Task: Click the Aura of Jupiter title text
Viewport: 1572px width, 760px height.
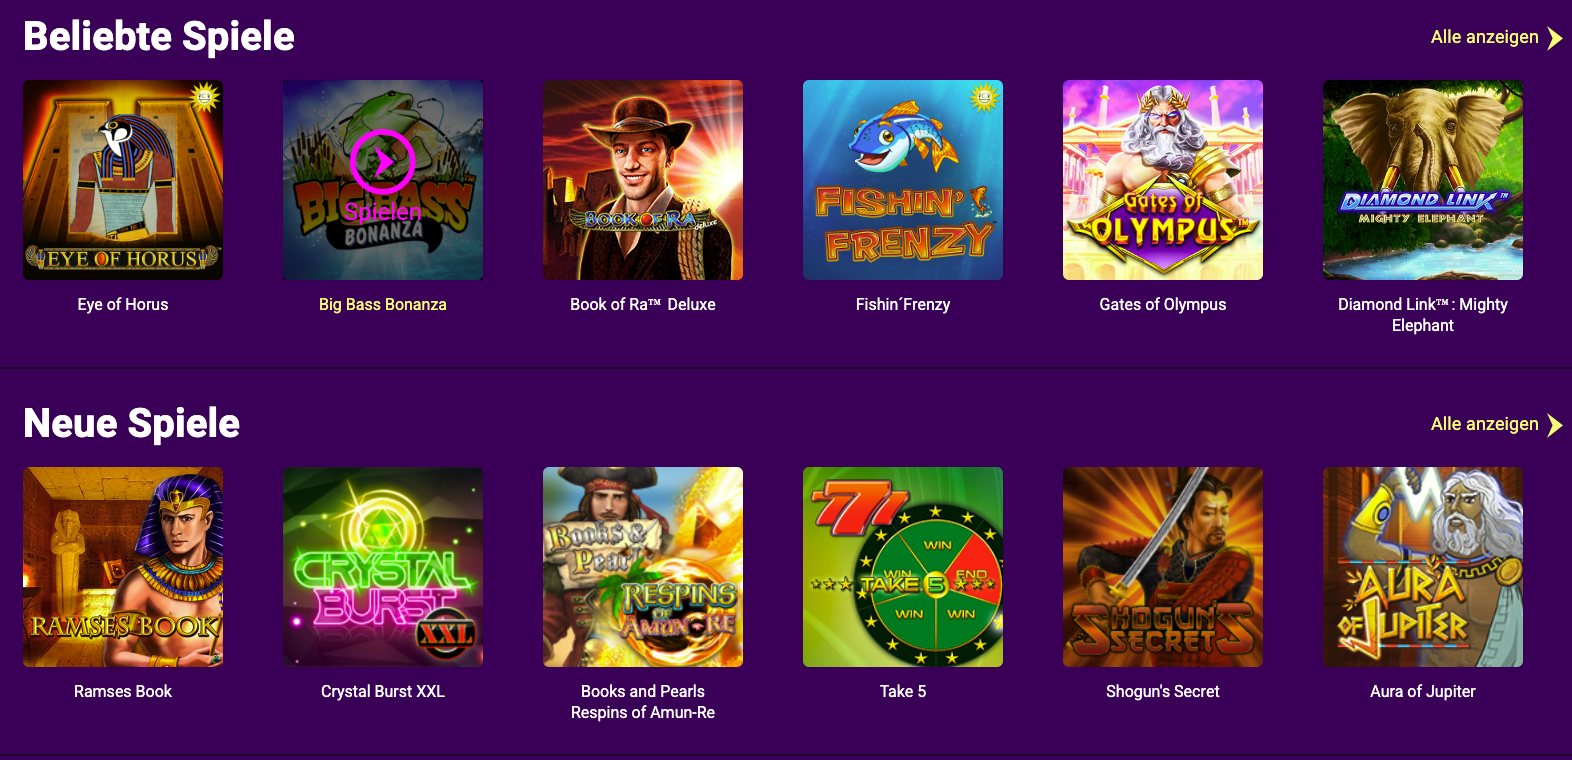Action: click(1423, 691)
